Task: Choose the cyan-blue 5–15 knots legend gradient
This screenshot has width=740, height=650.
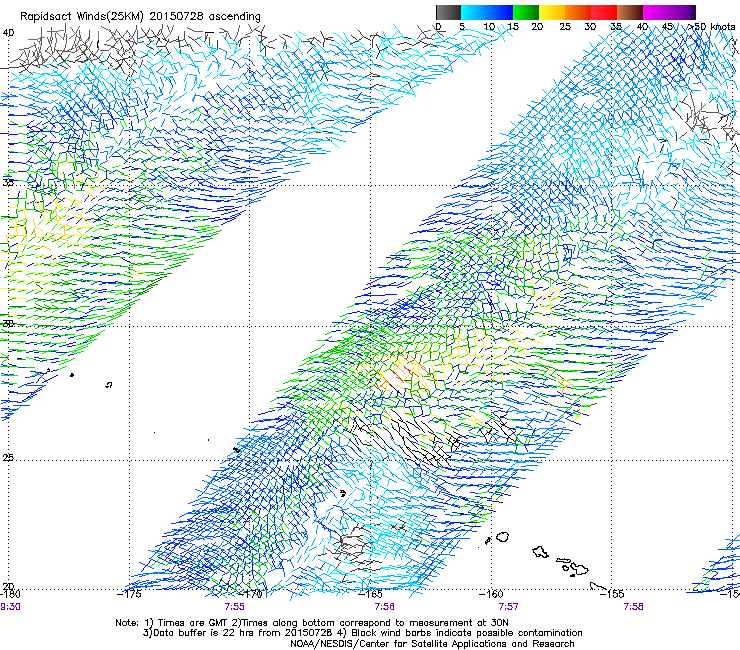Action: point(487,12)
